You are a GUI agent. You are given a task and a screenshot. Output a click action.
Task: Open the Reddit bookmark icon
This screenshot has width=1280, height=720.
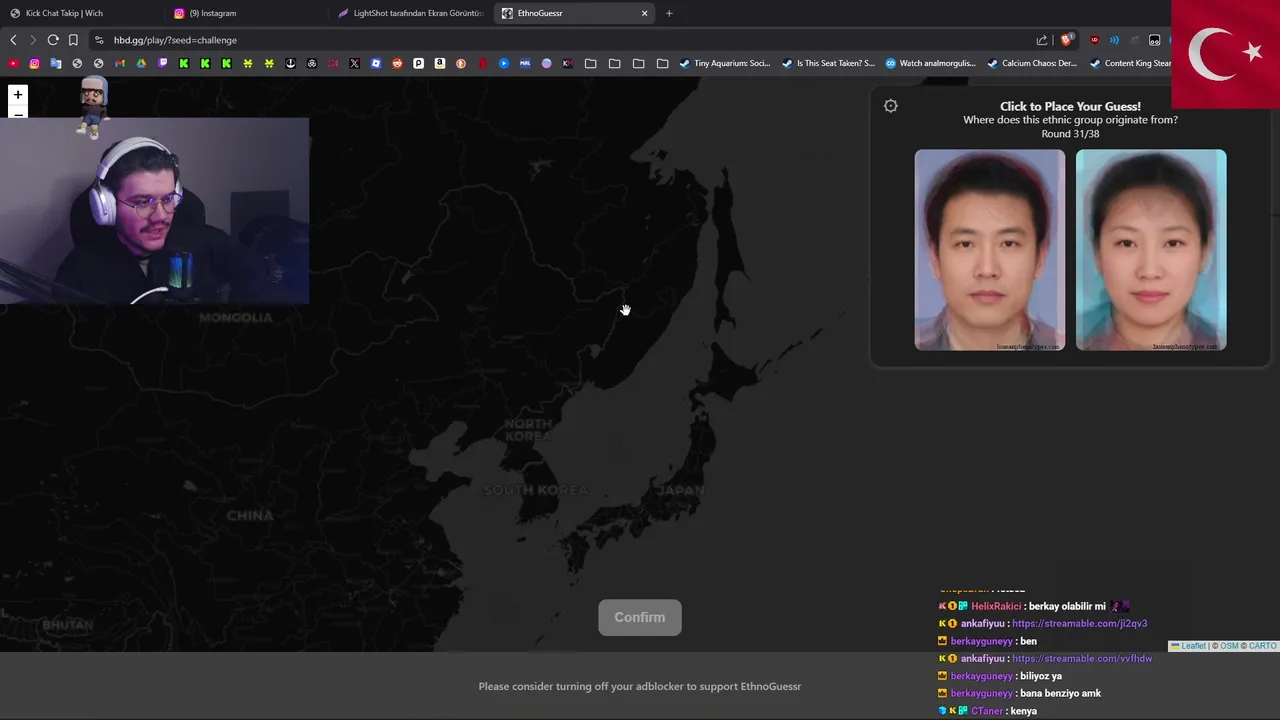pyautogui.click(x=397, y=63)
